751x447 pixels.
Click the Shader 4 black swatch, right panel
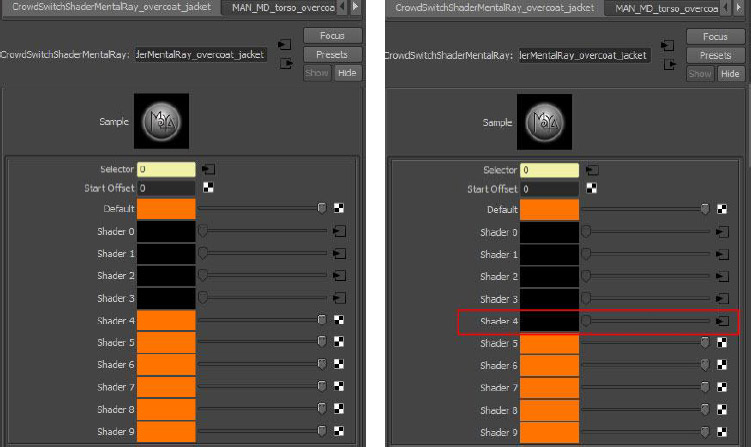pyautogui.click(x=549, y=321)
